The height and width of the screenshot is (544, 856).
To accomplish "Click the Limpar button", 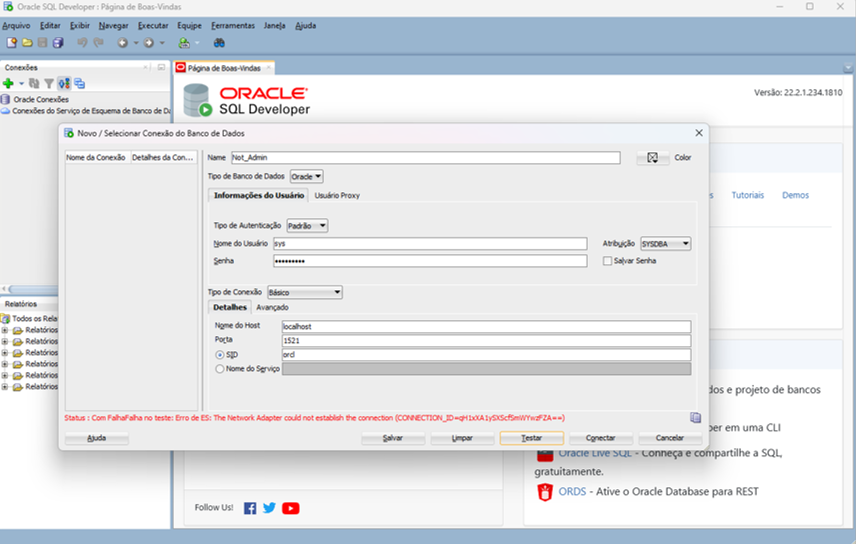I will (x=462, y=438).
